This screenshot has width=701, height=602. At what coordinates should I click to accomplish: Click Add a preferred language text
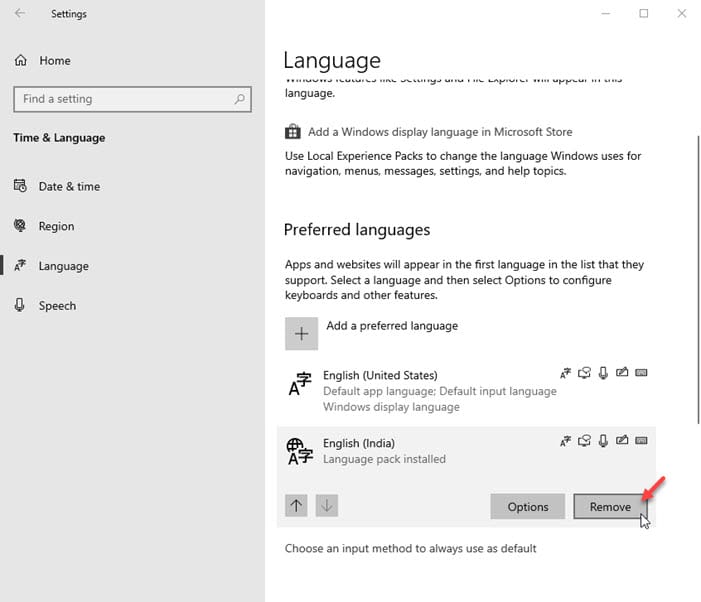coord(392,326)
